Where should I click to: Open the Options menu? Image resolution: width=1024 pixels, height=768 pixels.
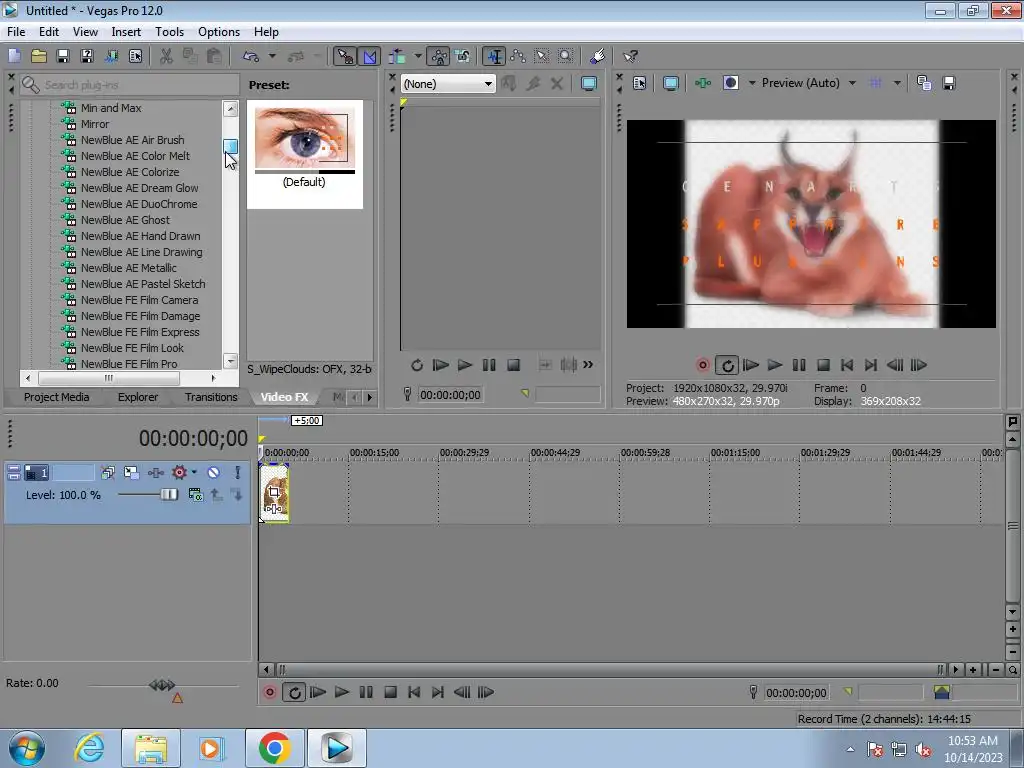219,31
